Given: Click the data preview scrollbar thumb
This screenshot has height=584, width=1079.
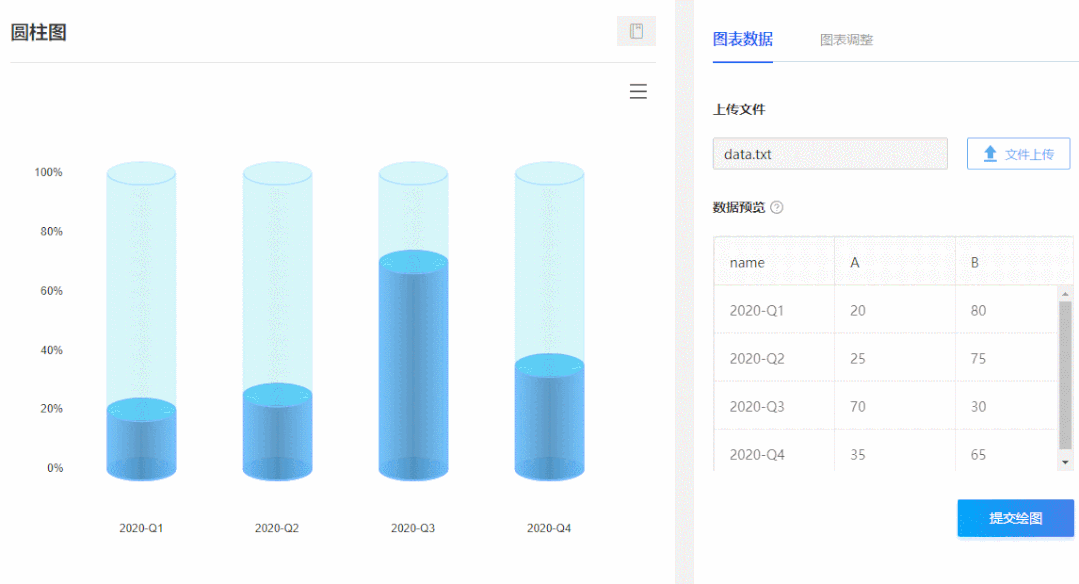Looking at the screenshot, I should (x=1065, y=375).
